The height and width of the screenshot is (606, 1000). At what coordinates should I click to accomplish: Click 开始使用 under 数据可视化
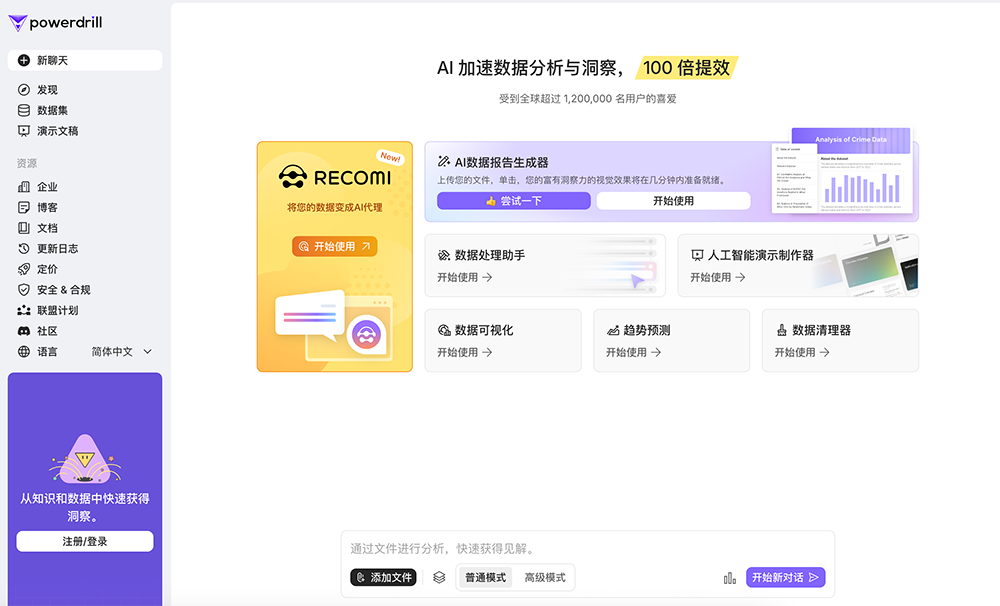[x=464, y=352]
